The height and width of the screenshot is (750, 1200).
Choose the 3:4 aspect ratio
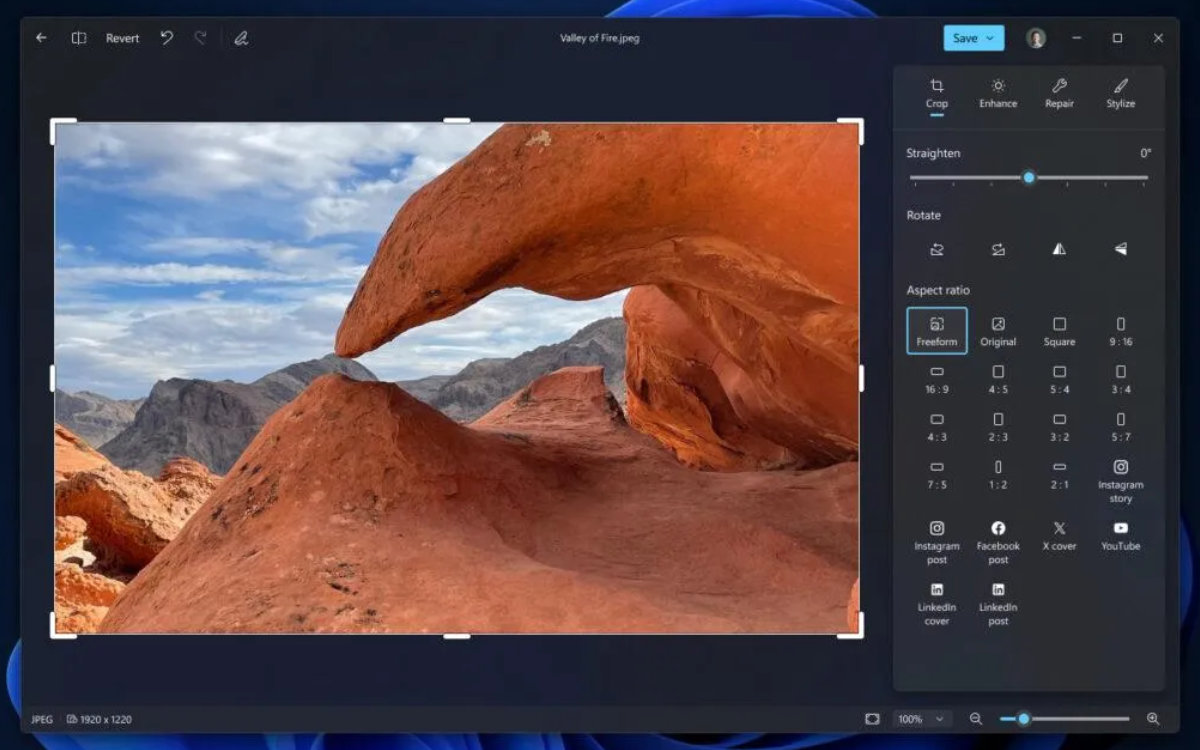(1120, 379)
